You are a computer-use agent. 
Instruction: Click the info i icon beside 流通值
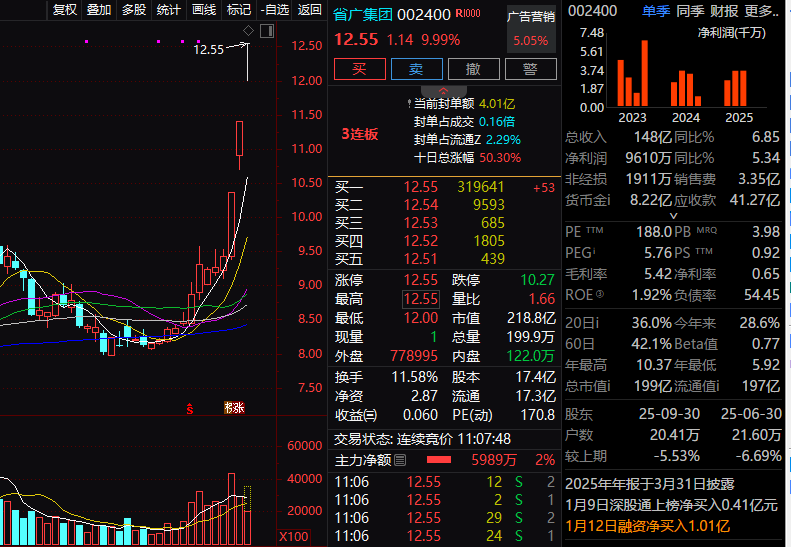tap(717, 386)
